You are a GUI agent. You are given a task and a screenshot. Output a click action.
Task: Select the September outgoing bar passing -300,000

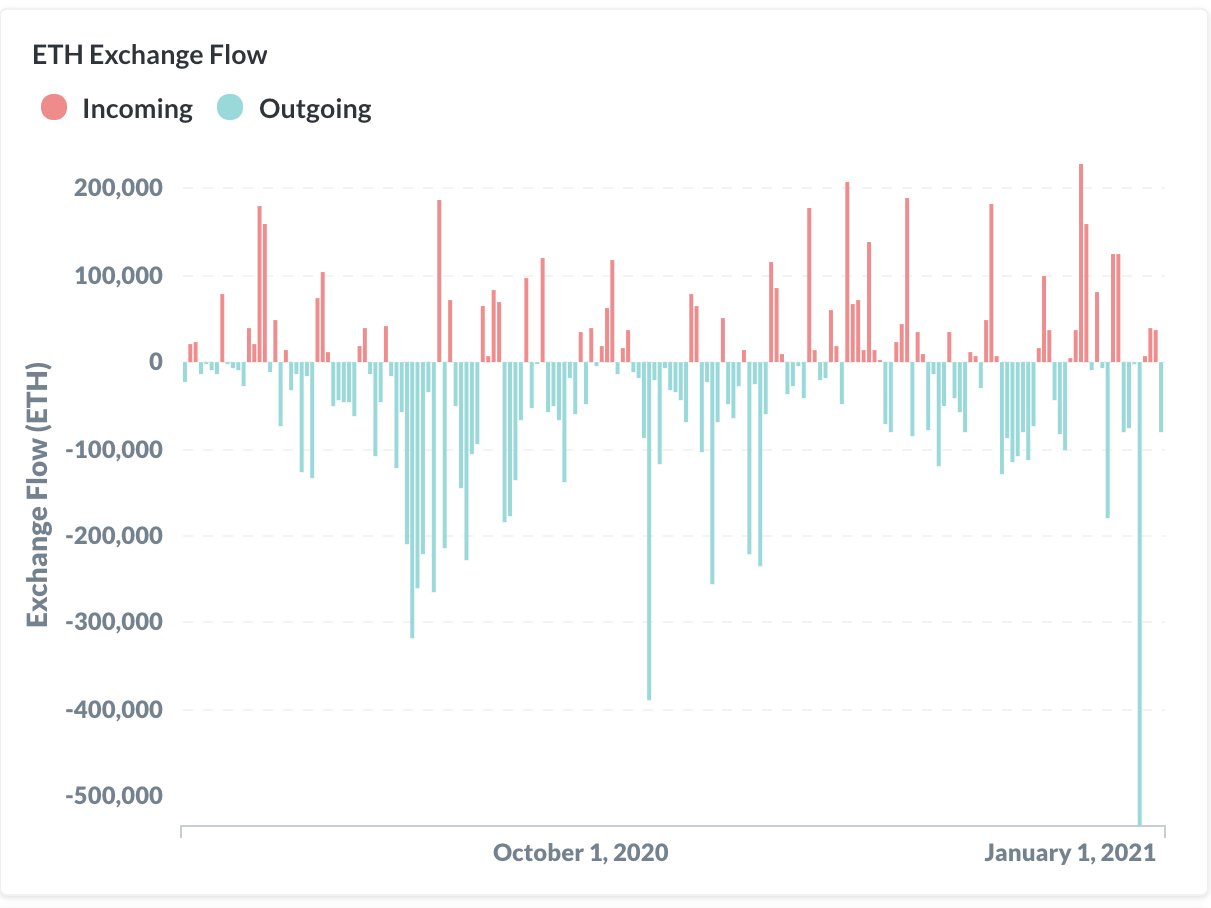pyautogui.click(x=412, y=500)
